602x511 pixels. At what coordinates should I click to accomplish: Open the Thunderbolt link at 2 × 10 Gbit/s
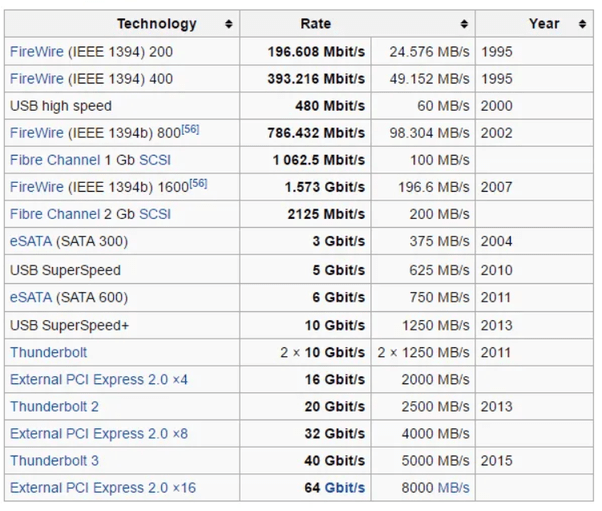tap(48, 352)
